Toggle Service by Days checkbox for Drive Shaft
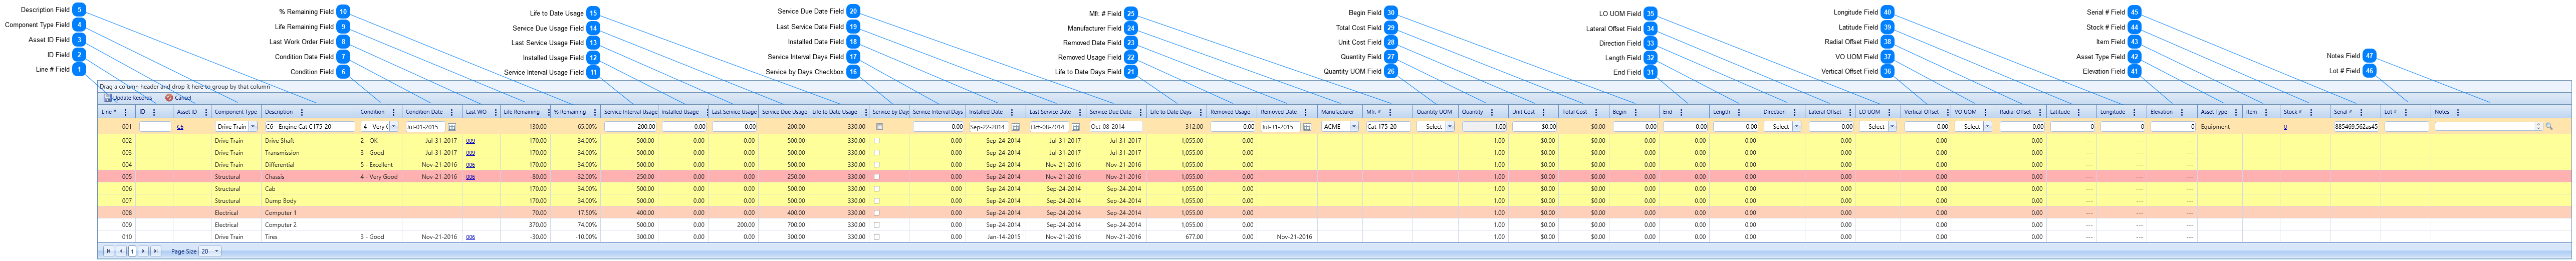The width and height of the screenshot is (2576, 261). pyautogui.click(x=877, y=141)
